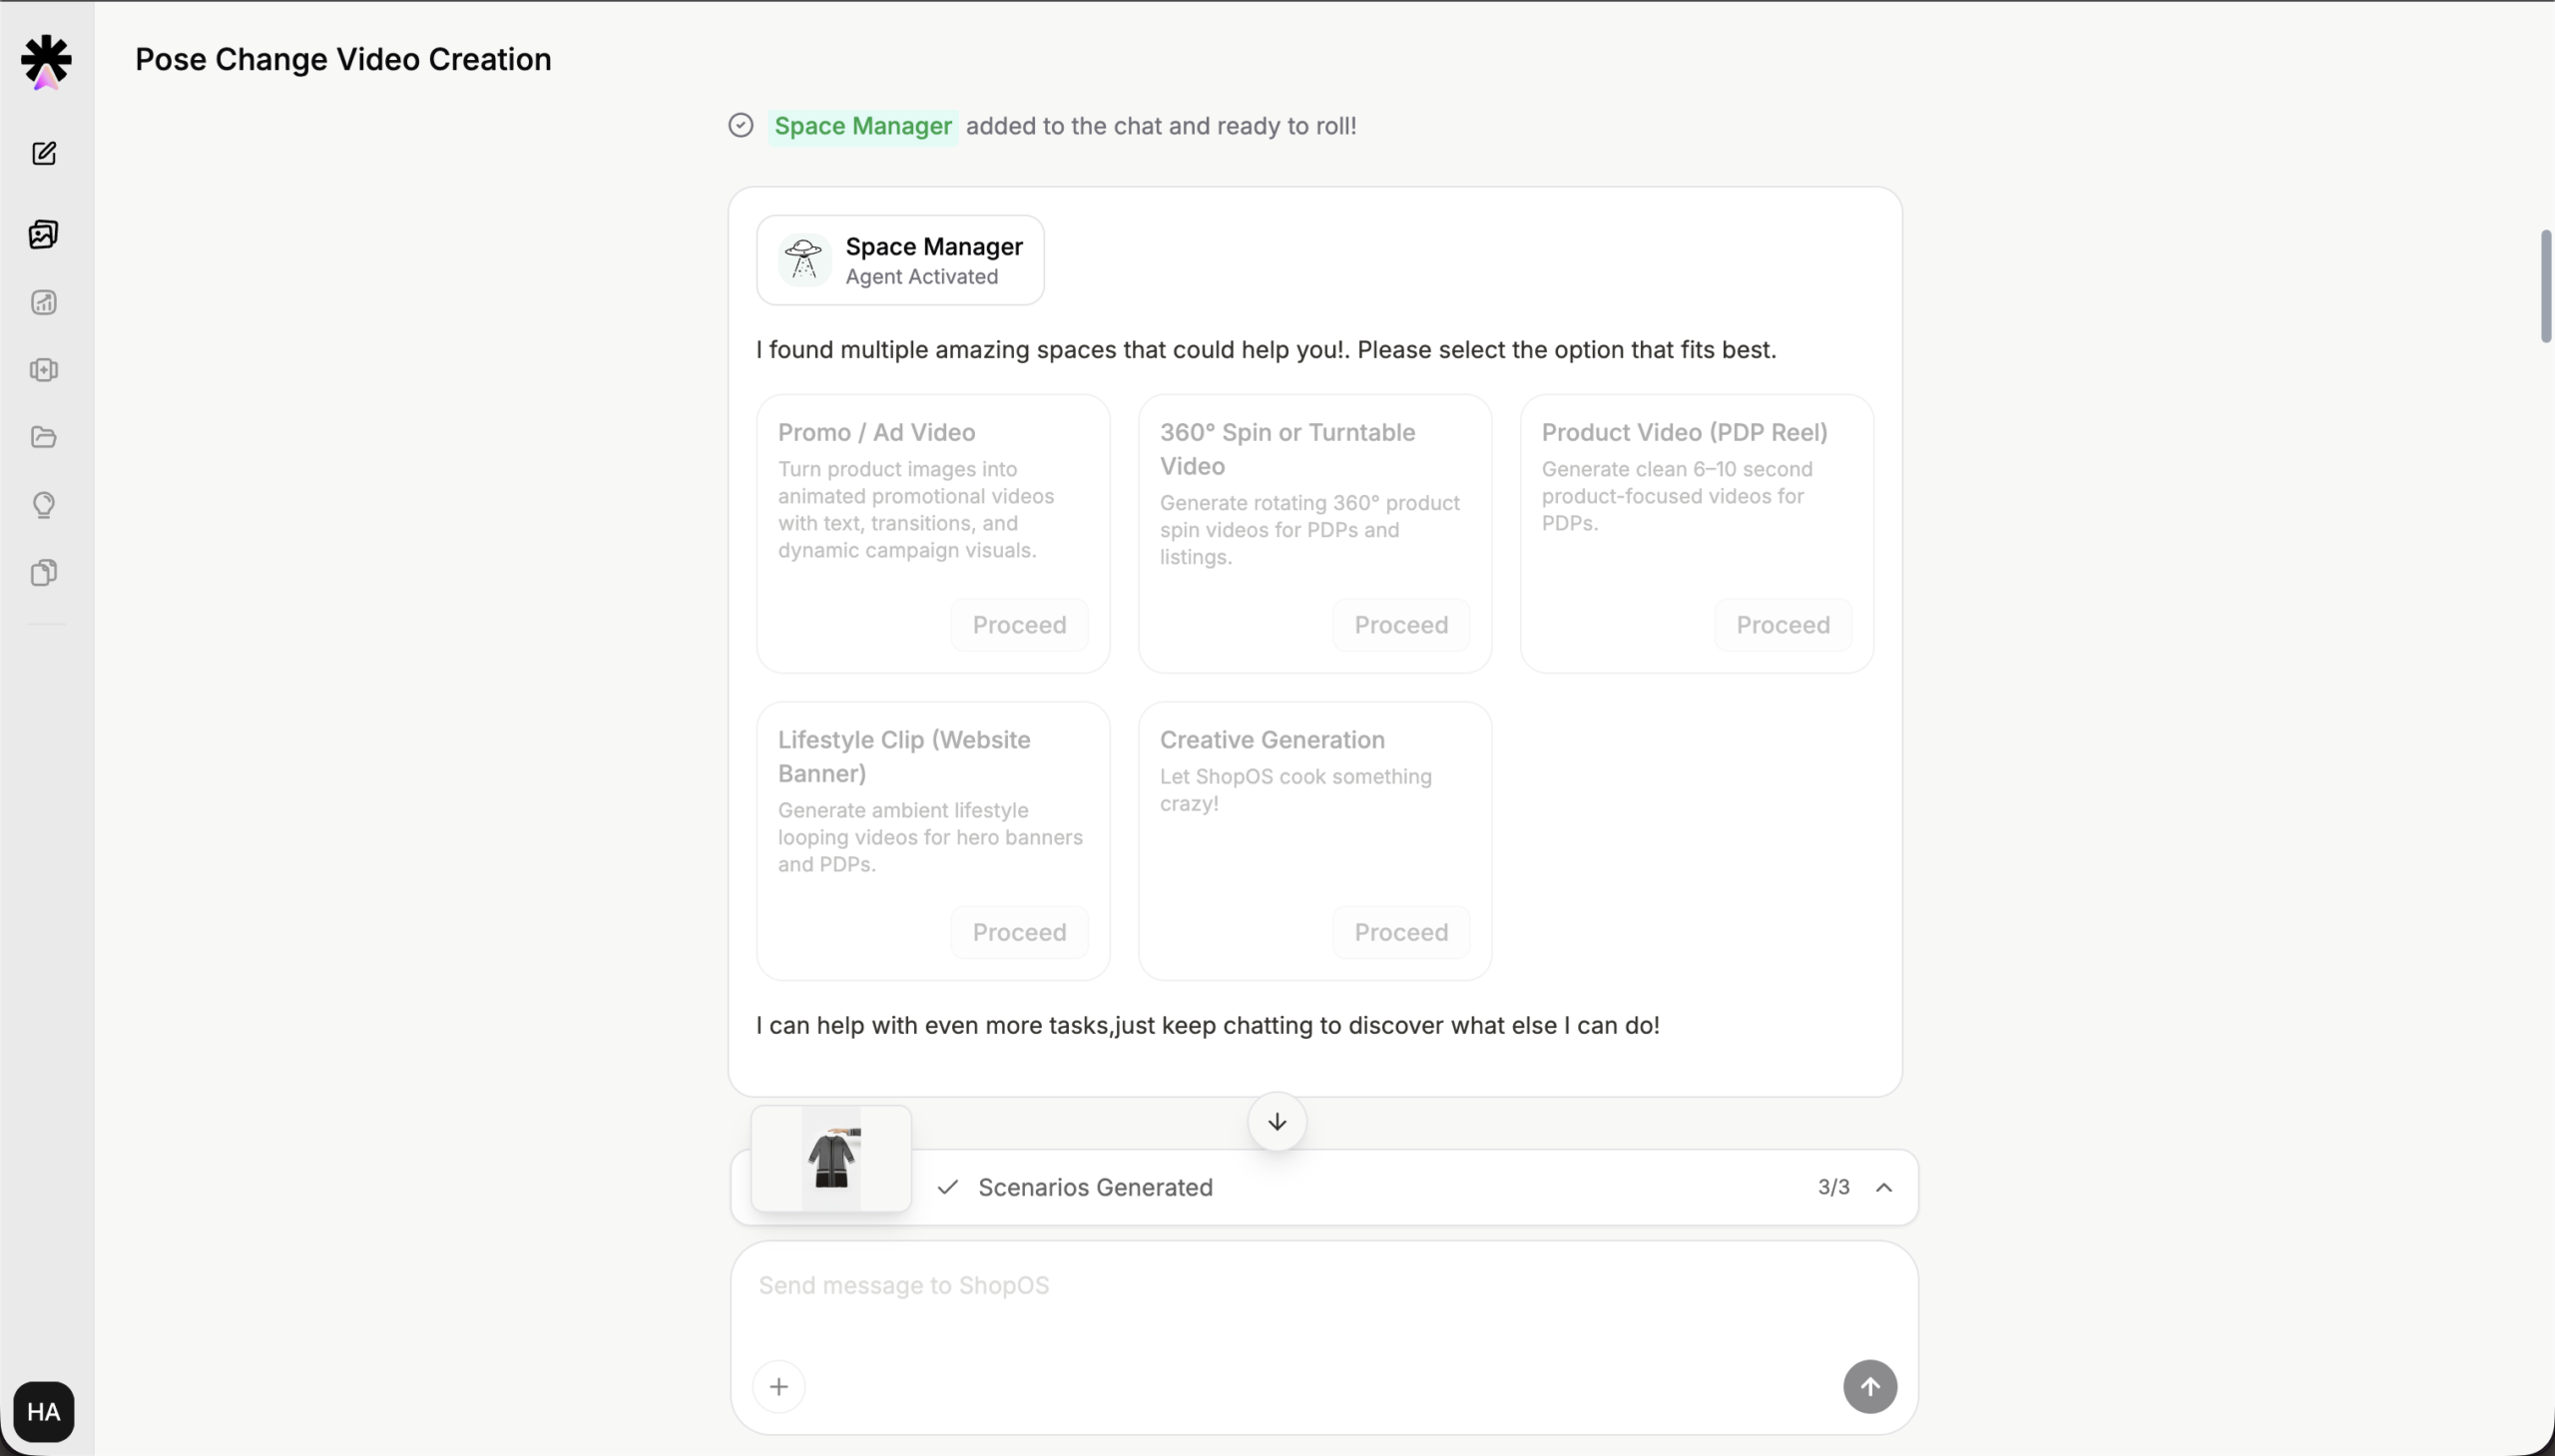Open the attachment plus button in message bar
The height and width of the screenshot is (1456, 2555).
tap(779, 1386)
